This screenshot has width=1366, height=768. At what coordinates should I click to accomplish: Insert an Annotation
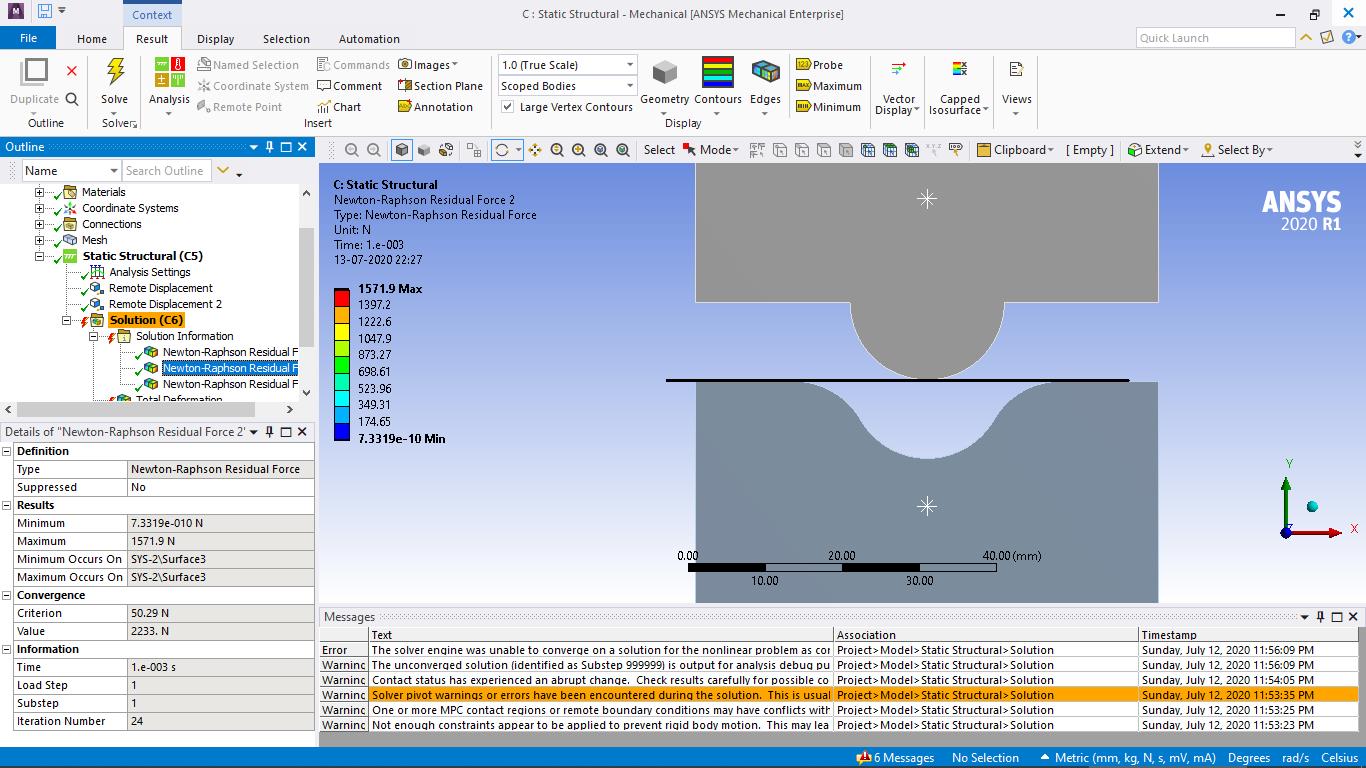pyautogui.click(x=435, y=107)
